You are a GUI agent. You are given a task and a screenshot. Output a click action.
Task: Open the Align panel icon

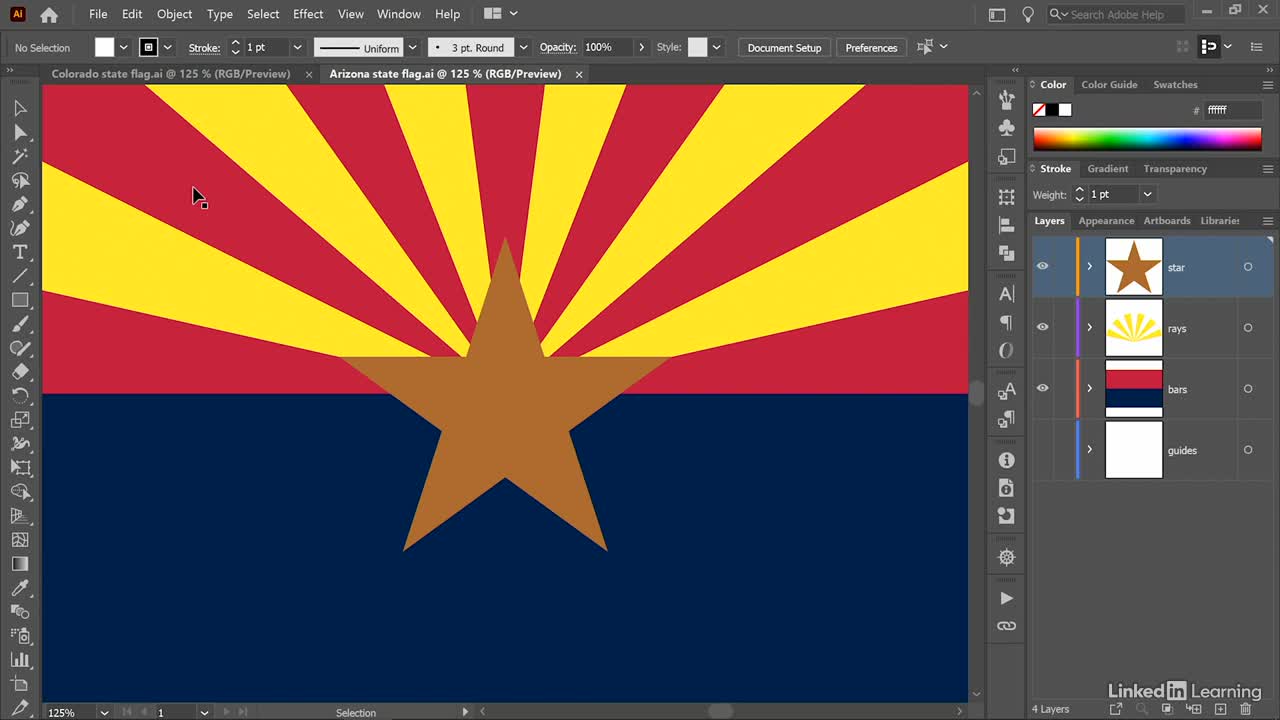pos(1007,226)
